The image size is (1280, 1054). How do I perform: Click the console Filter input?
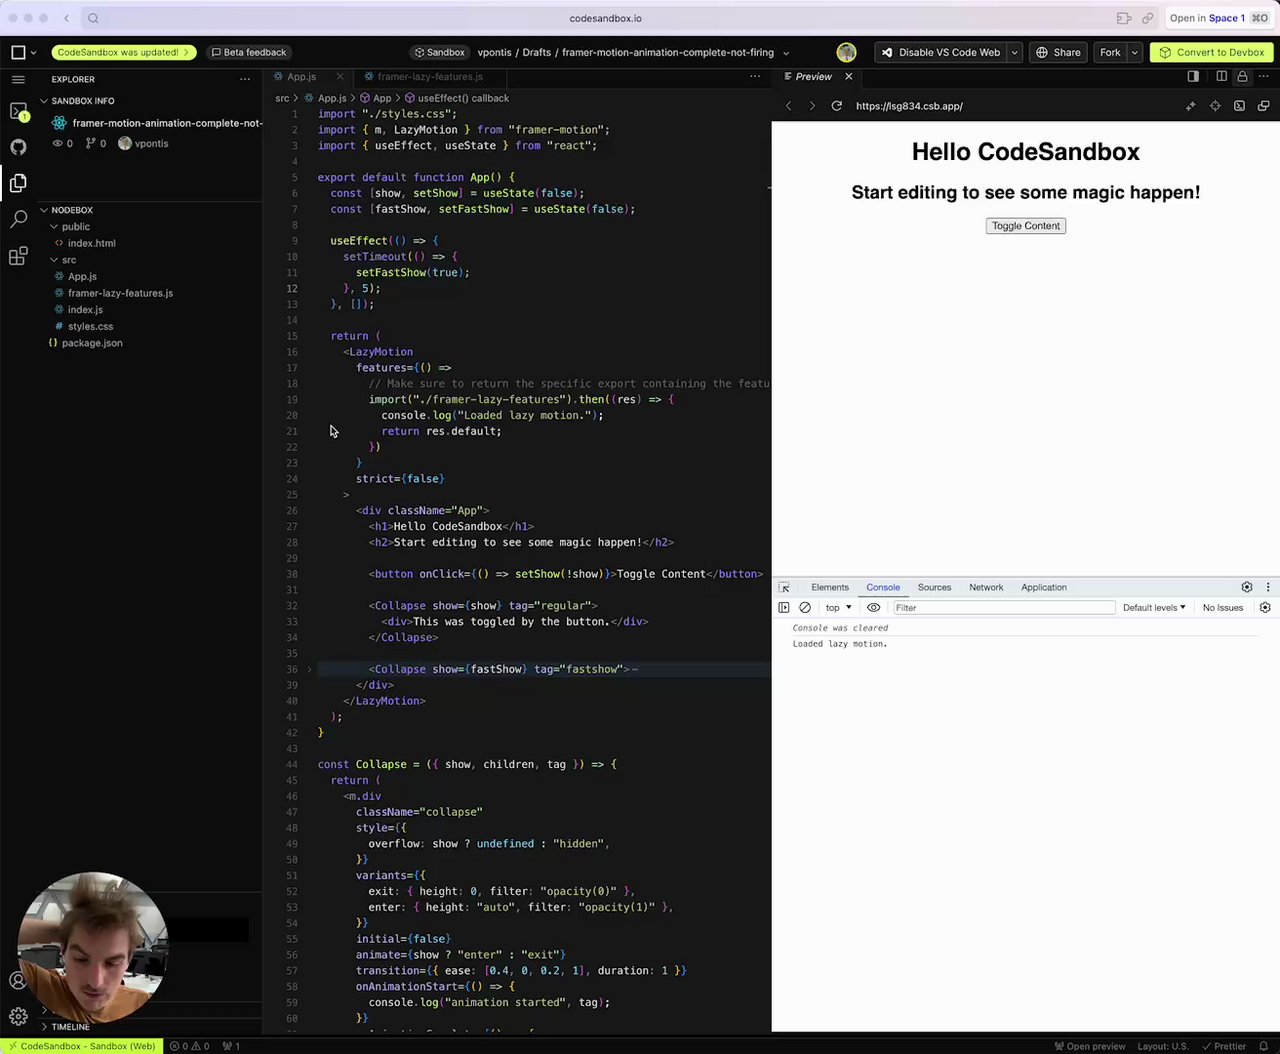click(1003, 608)
